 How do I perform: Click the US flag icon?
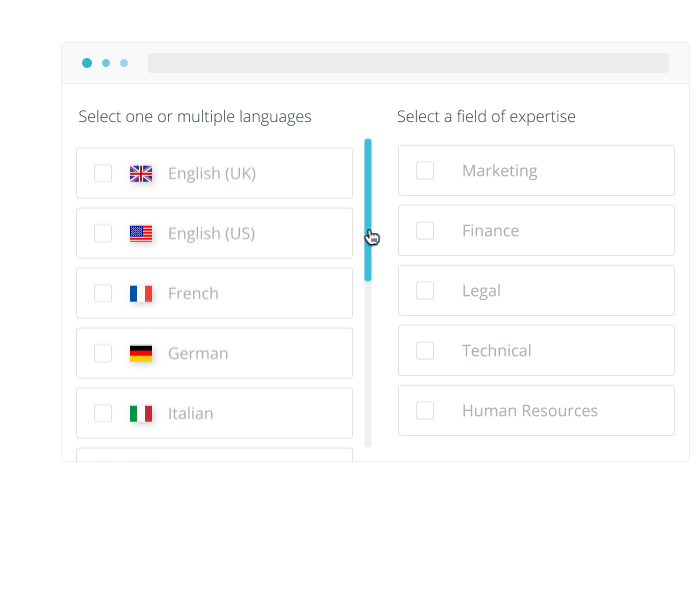coord(141,234)
